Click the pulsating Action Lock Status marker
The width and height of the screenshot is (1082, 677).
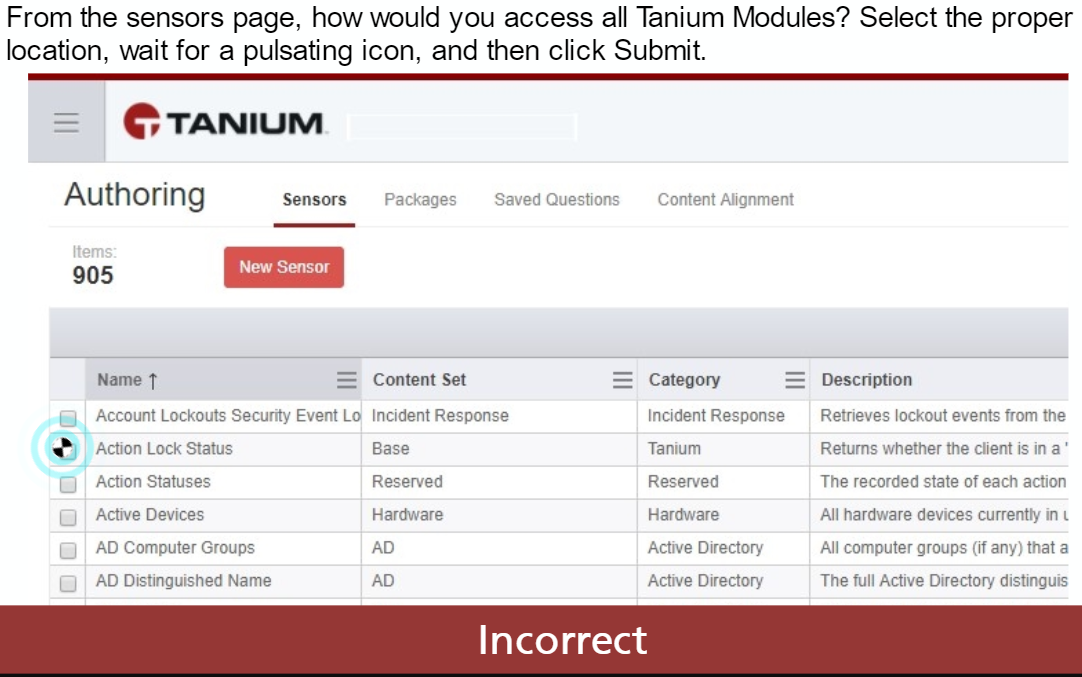pyautogui.click(x=62, y=449)
